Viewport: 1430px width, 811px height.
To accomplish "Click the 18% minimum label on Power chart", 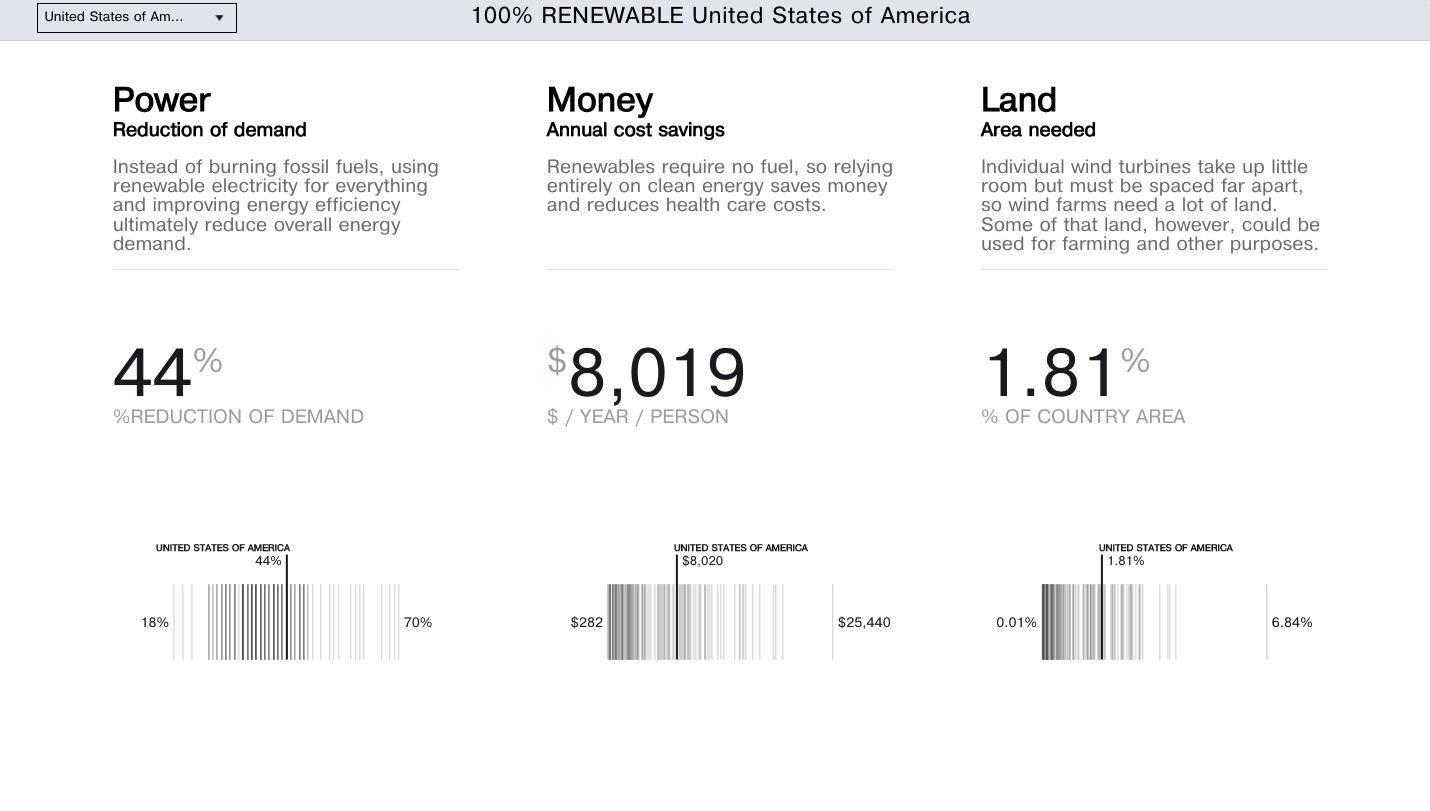I will pos(155,623).
